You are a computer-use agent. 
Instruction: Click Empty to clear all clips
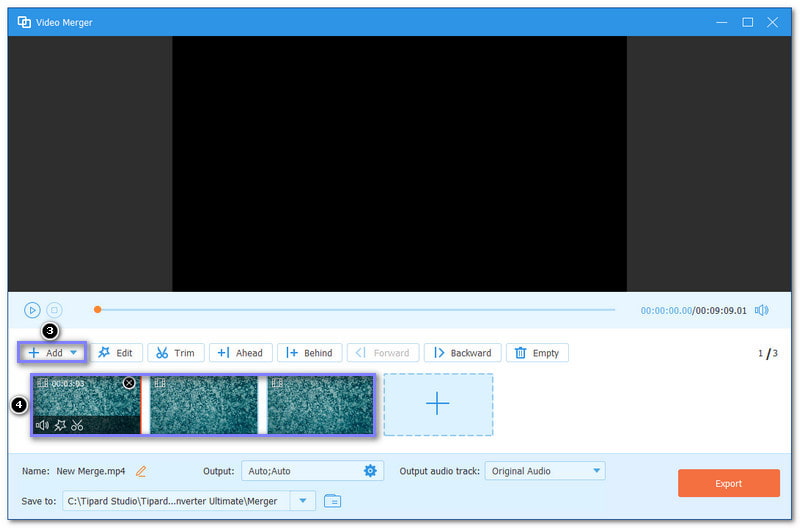(x=537, y=353)
